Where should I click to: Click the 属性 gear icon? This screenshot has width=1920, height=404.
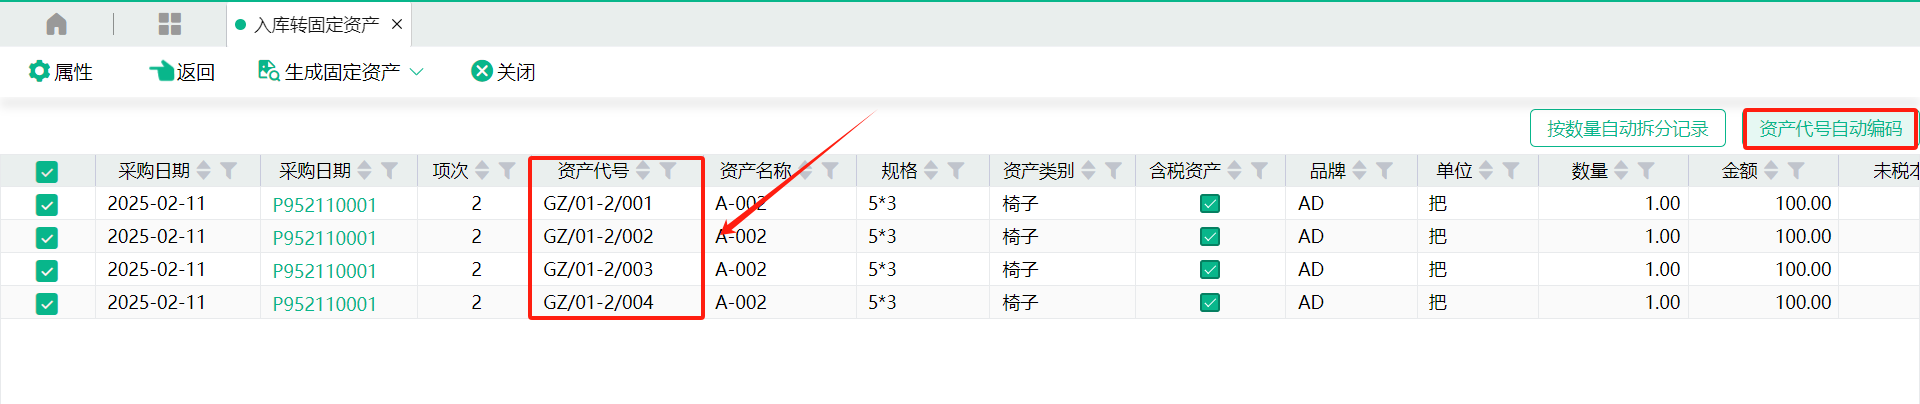[x=39, y=71]
